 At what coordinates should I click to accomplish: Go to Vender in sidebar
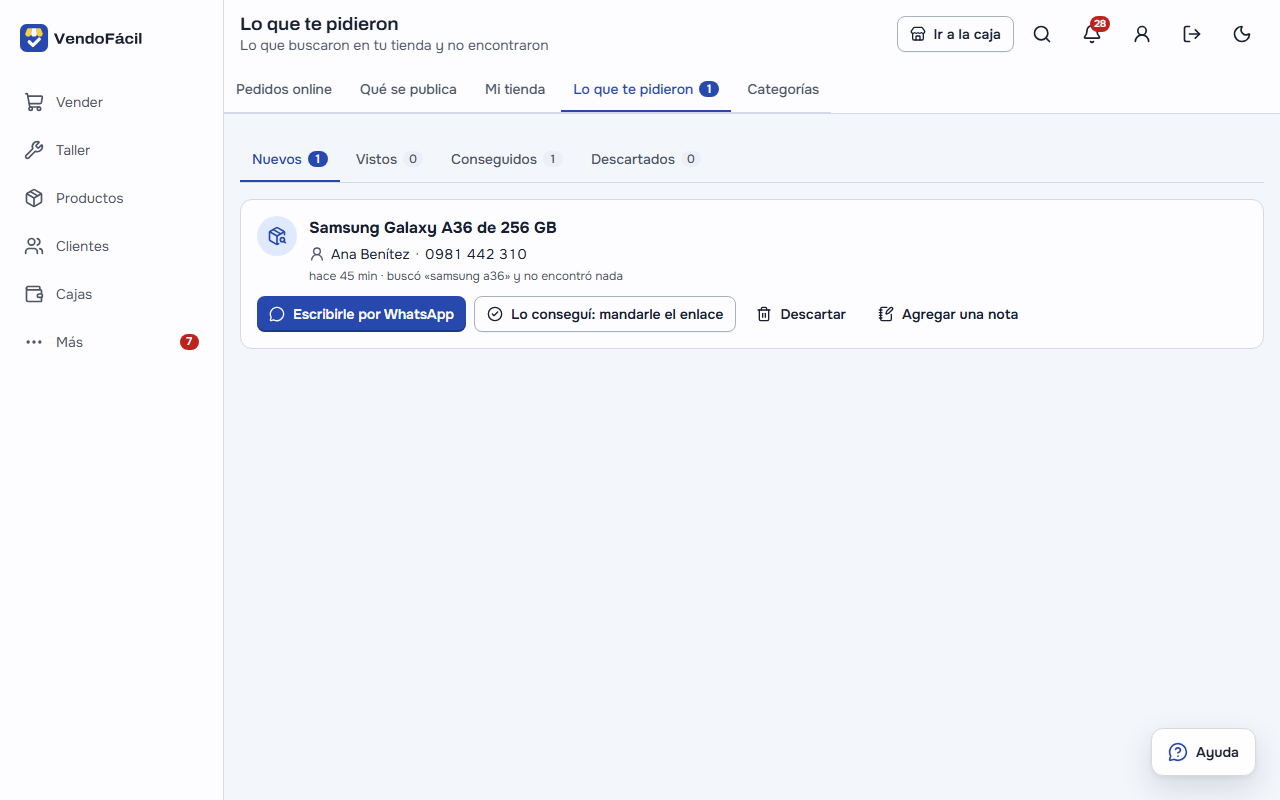click(x=111, y=102)
